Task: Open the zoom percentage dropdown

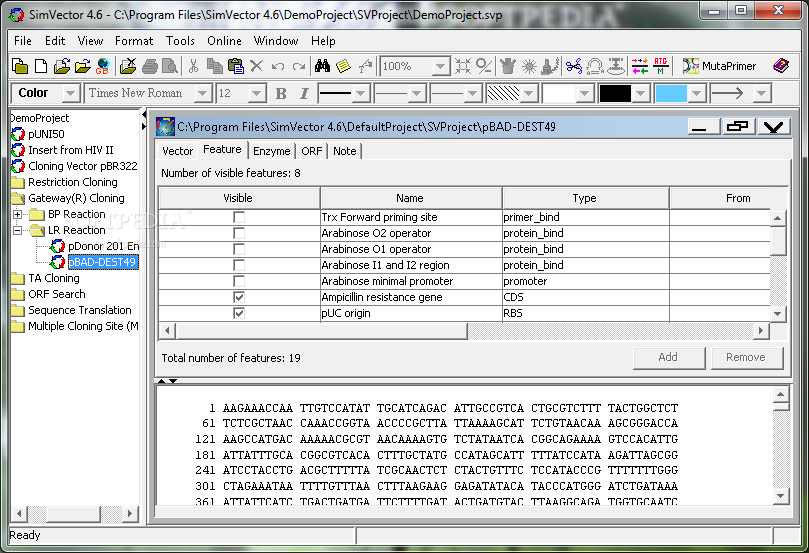Action: point(440,67)
